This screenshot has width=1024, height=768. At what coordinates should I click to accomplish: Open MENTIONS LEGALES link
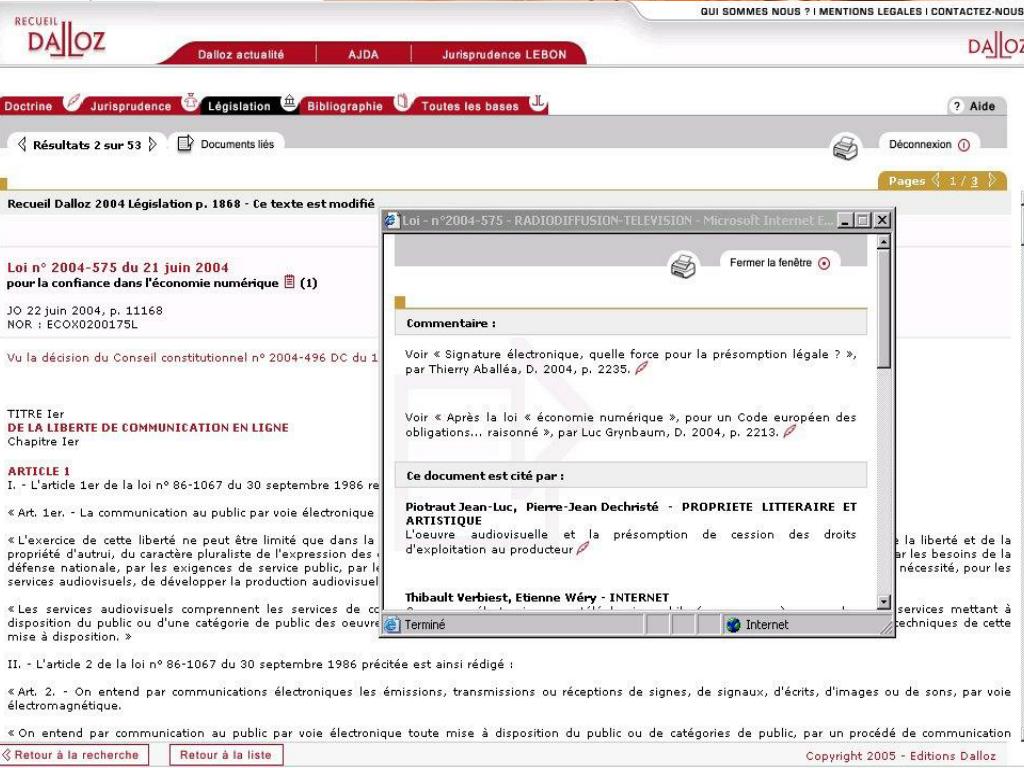[870, 11]
